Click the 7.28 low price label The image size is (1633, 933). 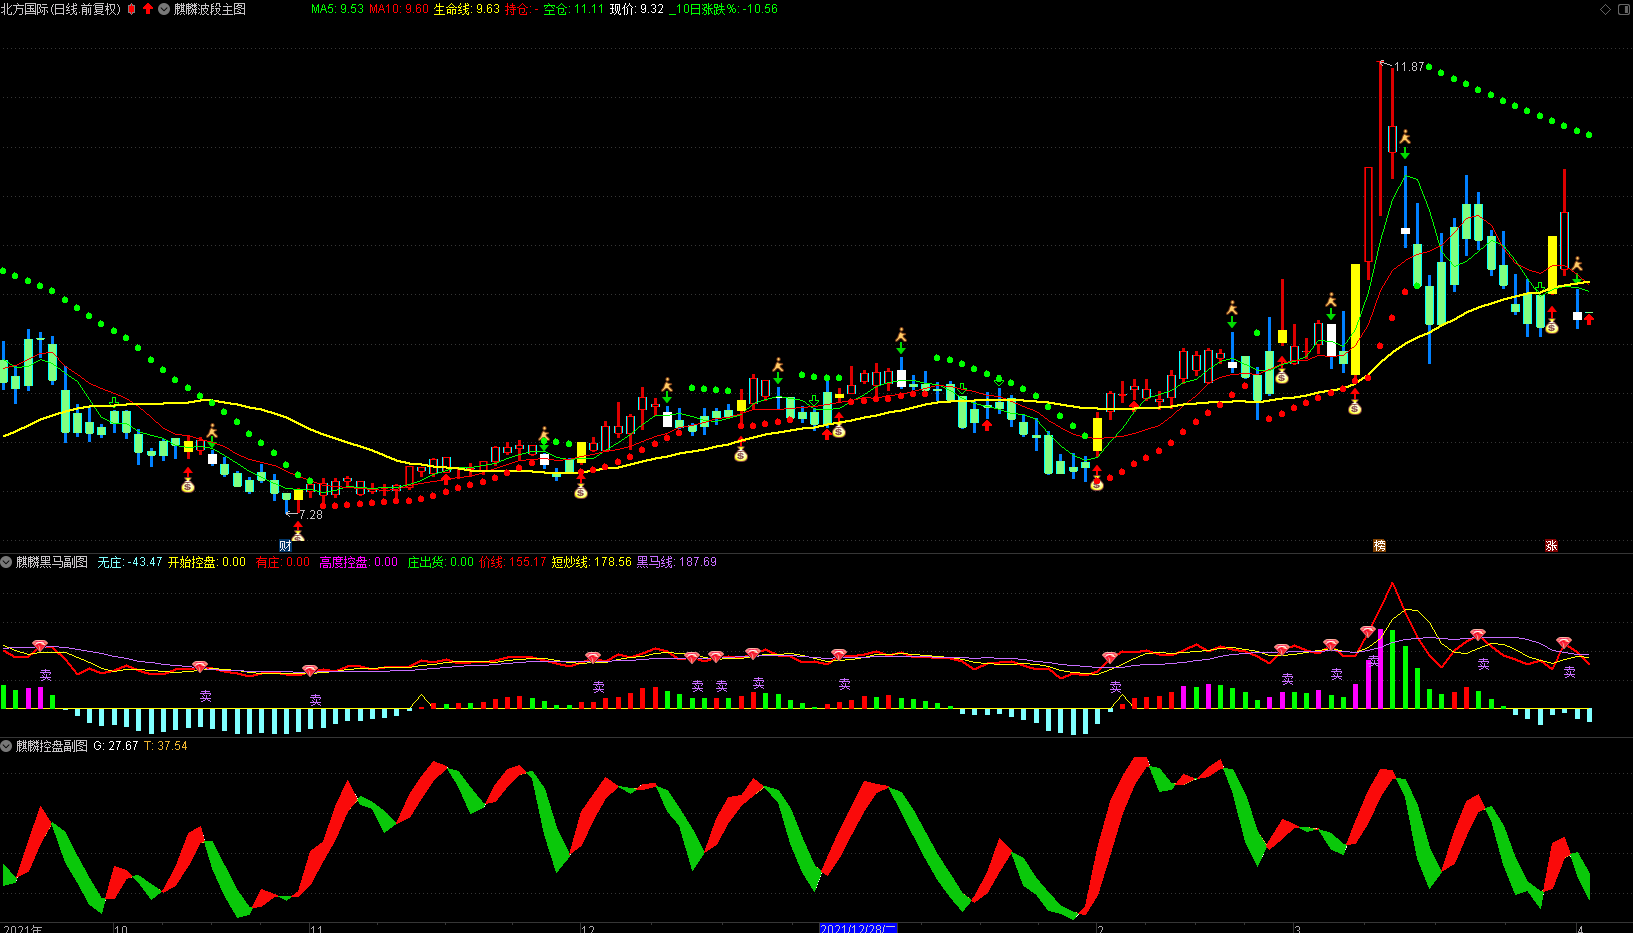[311, 515]
